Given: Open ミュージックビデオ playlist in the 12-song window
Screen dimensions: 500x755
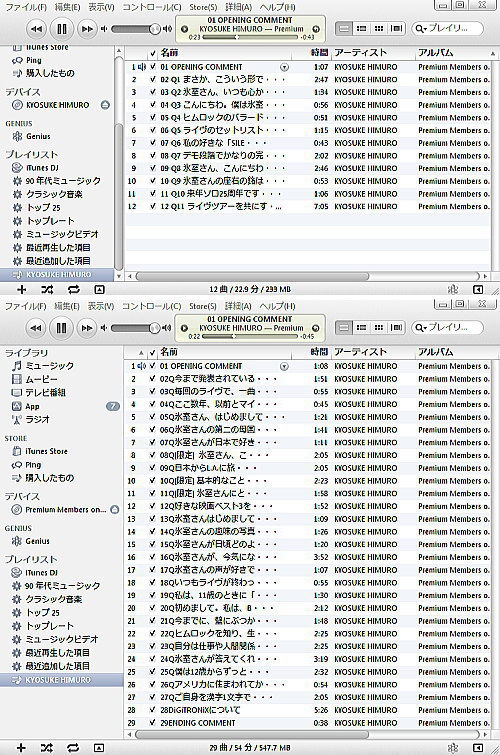Looking at the screenshot, I should click(62, 234).
